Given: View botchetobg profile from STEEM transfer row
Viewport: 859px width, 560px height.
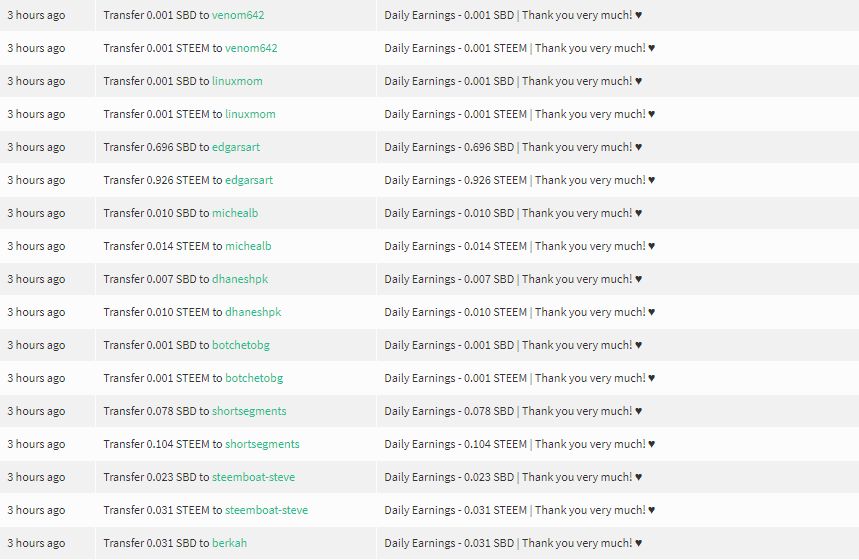Looking at the screenshot, I should (254, 378).
